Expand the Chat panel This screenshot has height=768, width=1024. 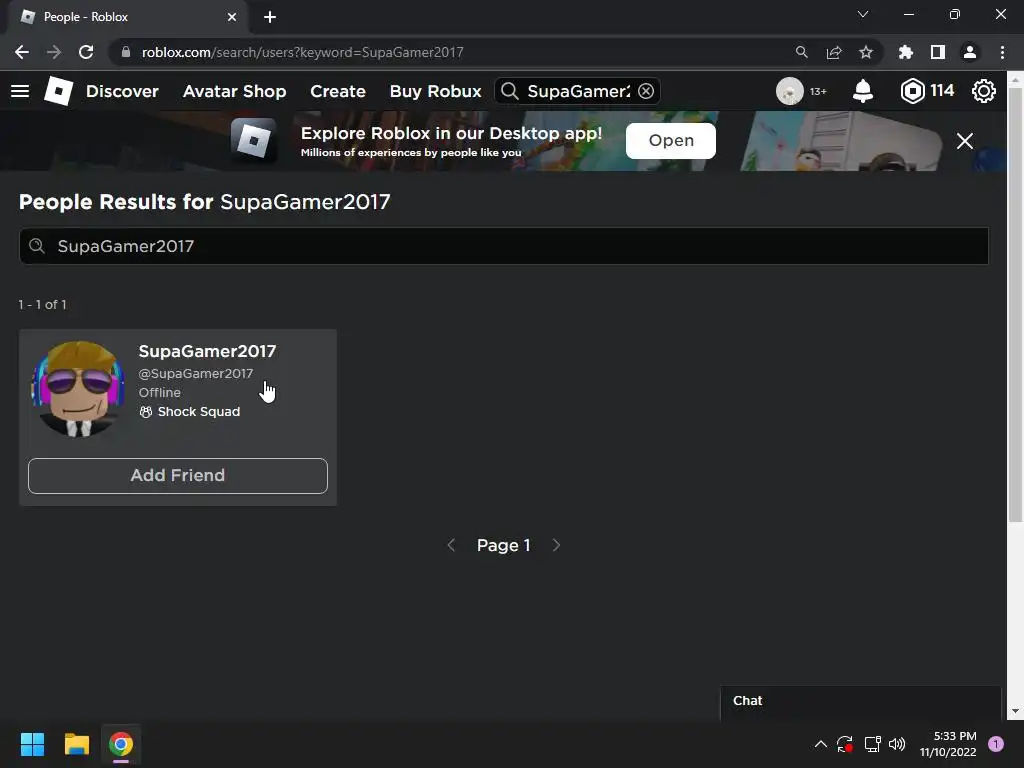pos(861,703)
